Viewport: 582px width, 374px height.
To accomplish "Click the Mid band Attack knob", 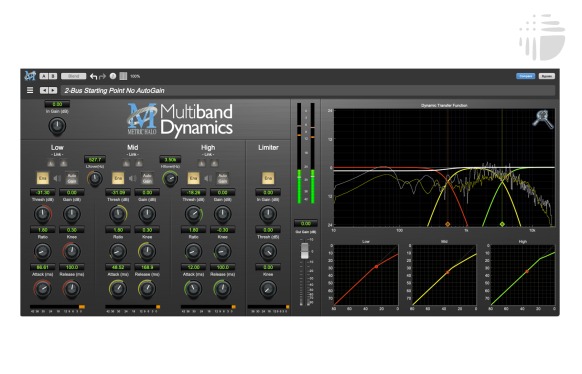I will click(118, 289).
